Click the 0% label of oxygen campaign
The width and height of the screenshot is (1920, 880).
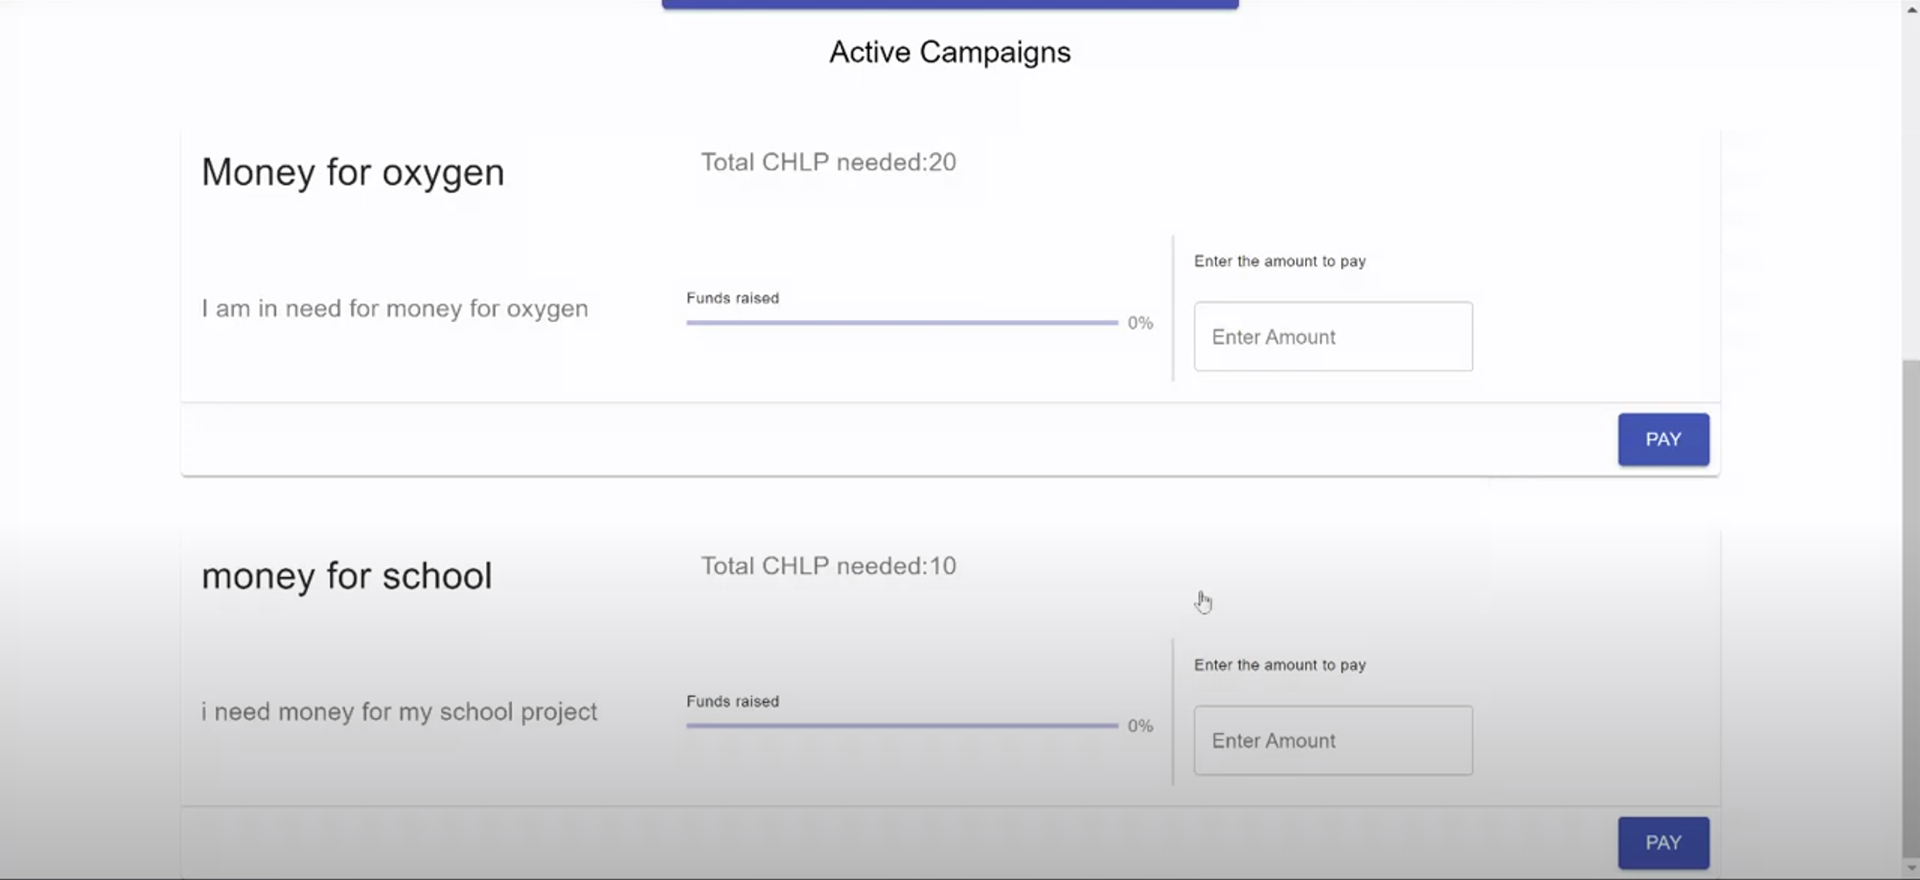(x=1140, y=323)
